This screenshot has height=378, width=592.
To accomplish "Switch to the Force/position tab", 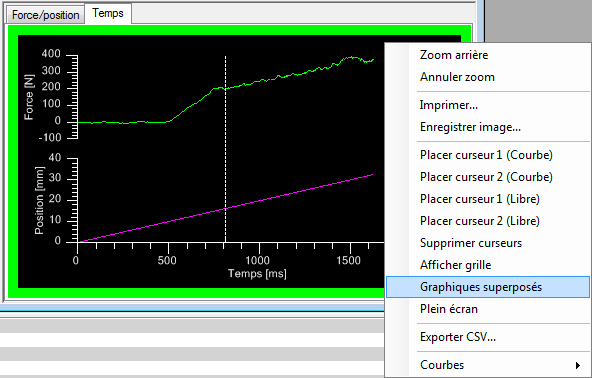I will [45, 15].
